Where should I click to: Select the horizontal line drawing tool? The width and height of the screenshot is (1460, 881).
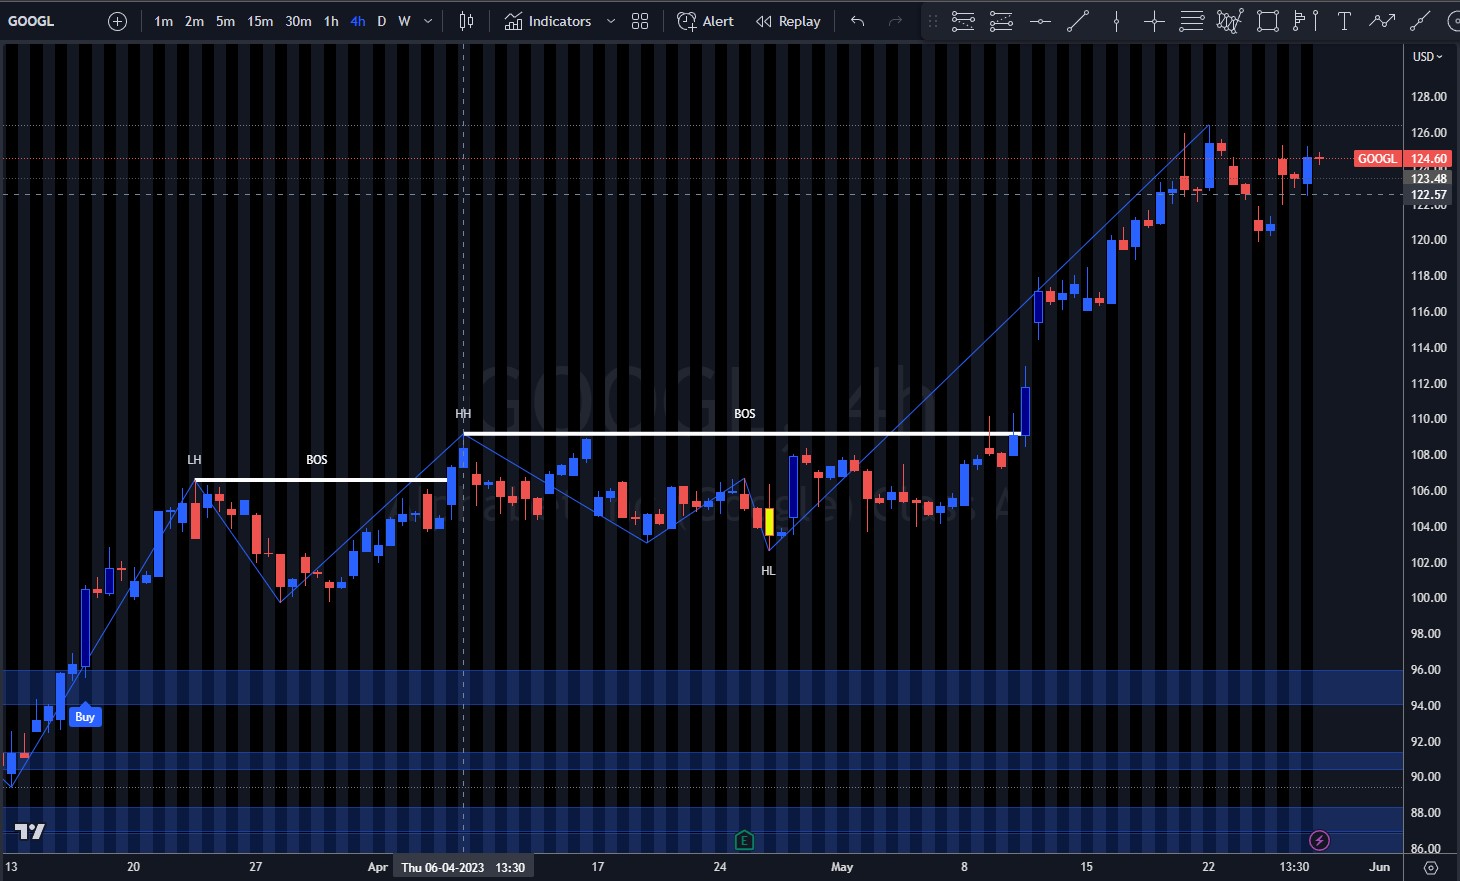[1040, 21]
